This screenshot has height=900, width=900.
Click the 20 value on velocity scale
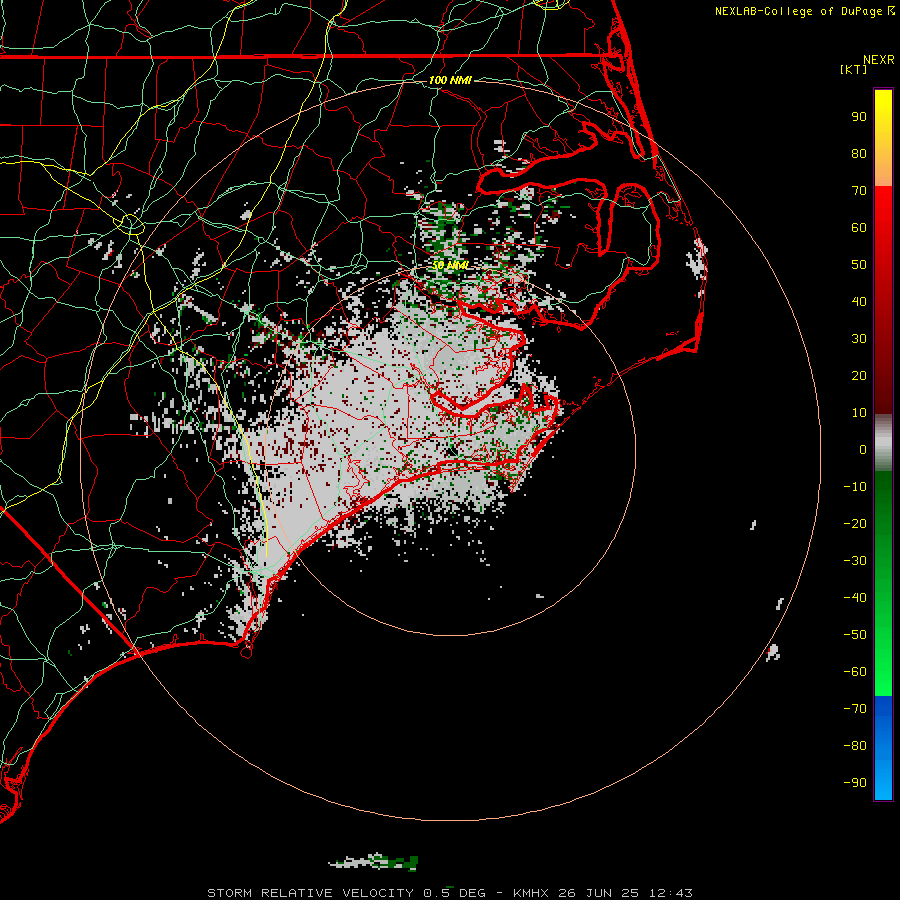point(859,376)
